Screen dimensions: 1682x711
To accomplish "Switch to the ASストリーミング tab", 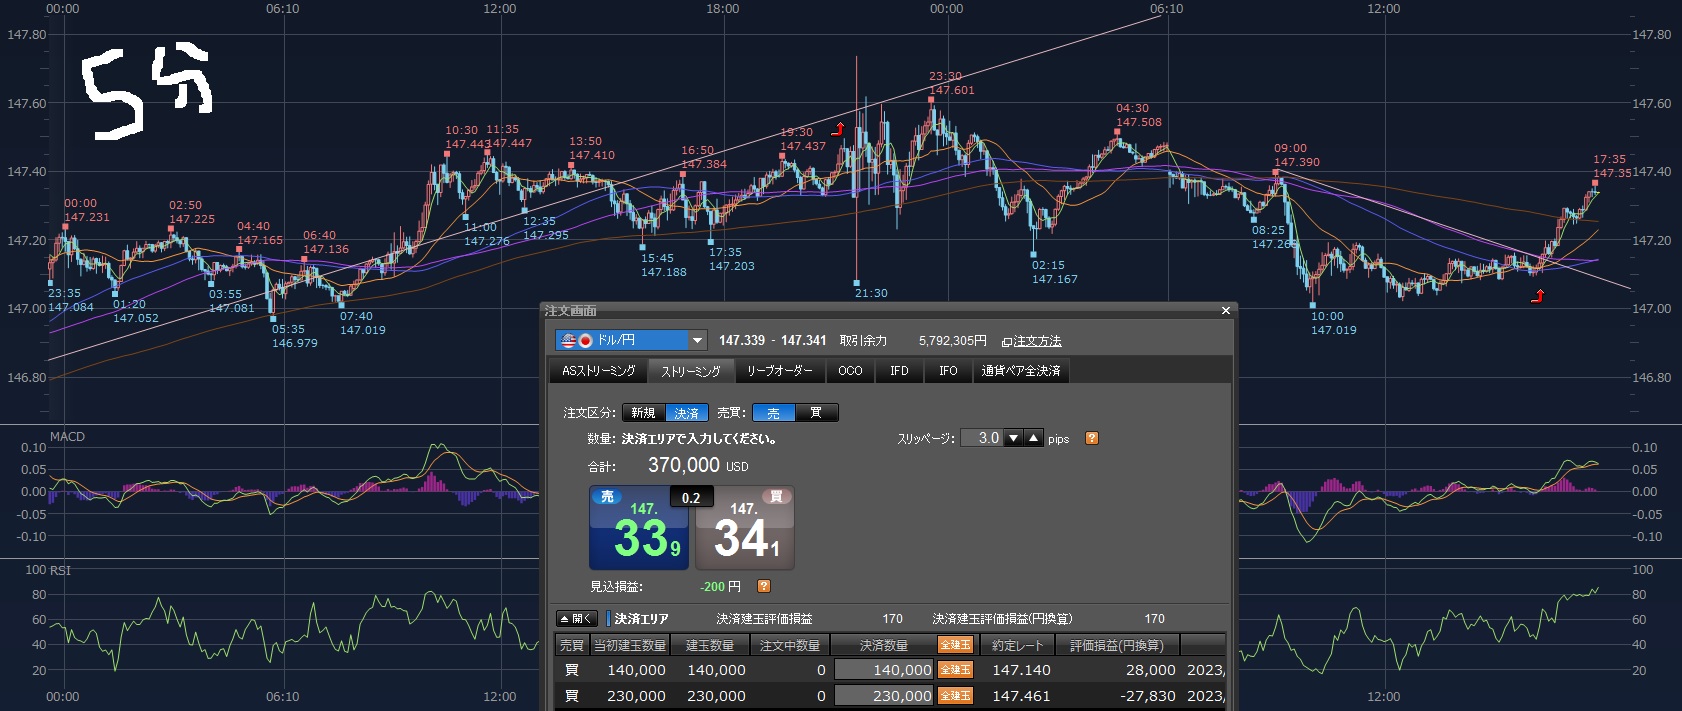I will pos(598,371).
